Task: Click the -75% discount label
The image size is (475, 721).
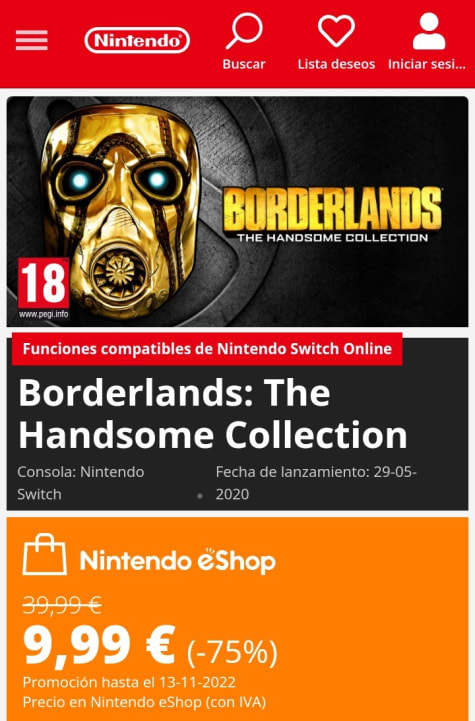Action: tap(232, 652)
